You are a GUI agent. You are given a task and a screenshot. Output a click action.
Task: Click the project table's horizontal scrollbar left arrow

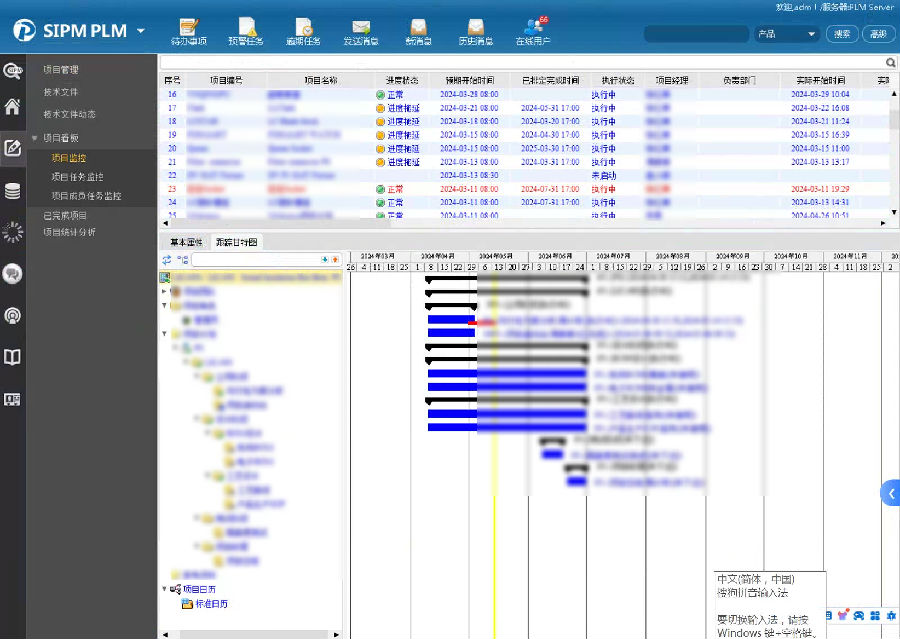point(166,223)
